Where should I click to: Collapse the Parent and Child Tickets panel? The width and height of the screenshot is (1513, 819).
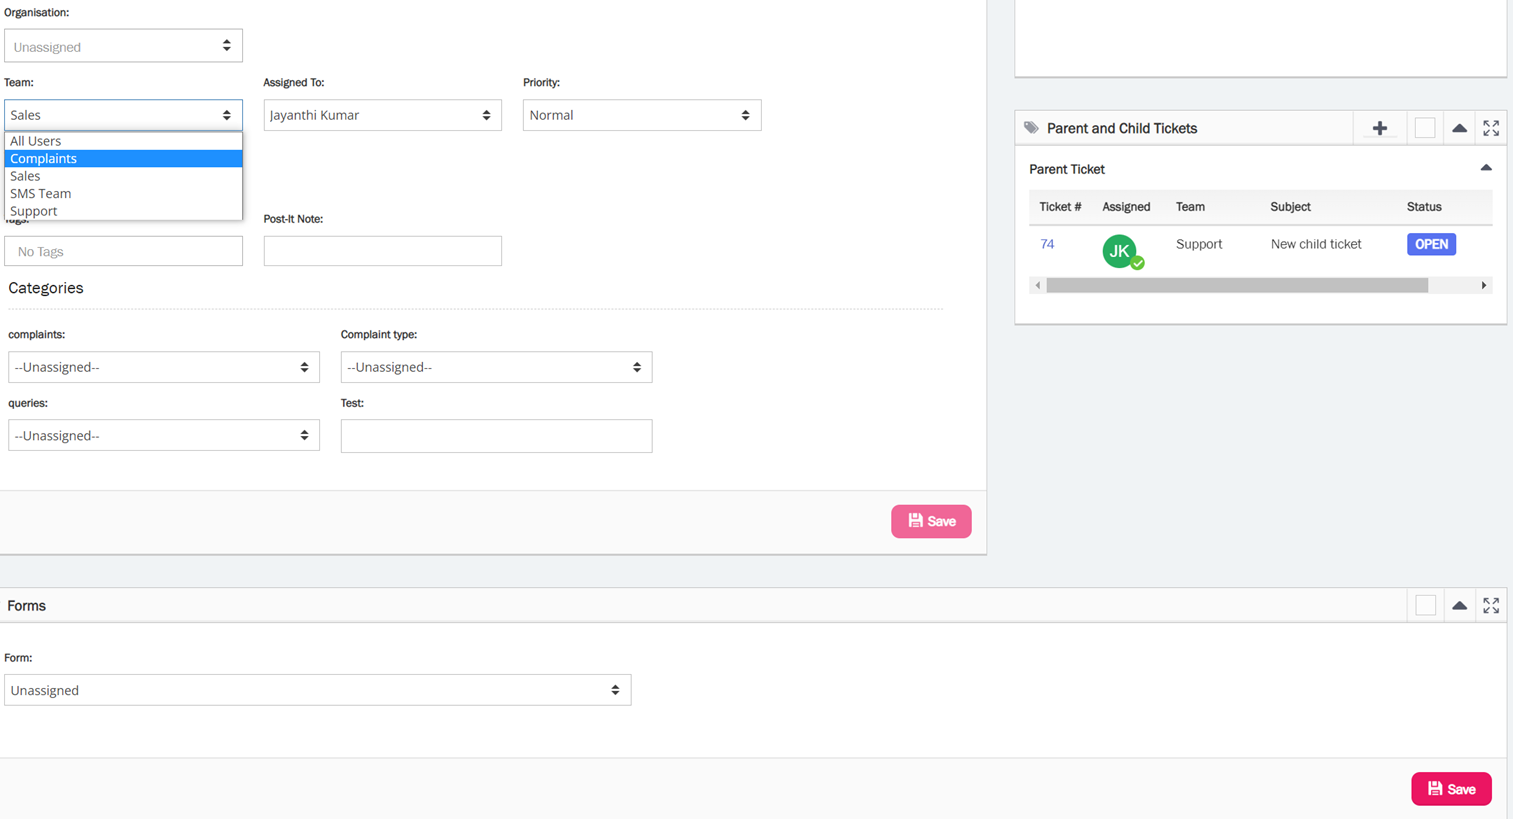coord(1459,128)
